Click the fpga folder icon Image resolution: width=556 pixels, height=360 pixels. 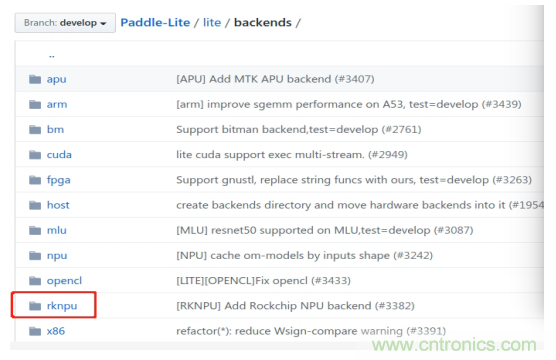coord(35,180)
